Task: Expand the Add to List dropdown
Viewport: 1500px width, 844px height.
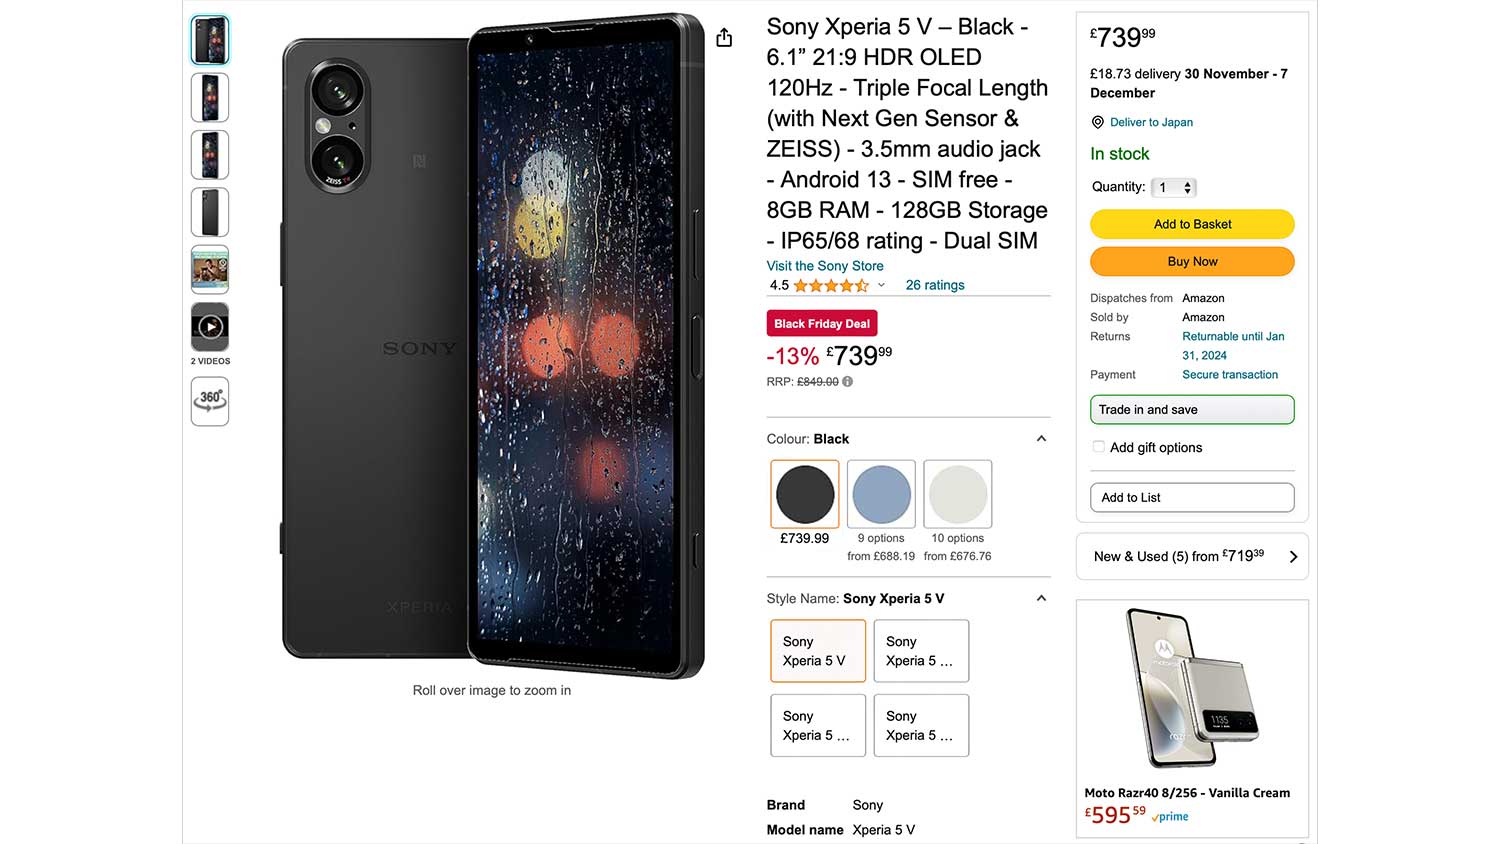Action: (x=1191, y=497)
